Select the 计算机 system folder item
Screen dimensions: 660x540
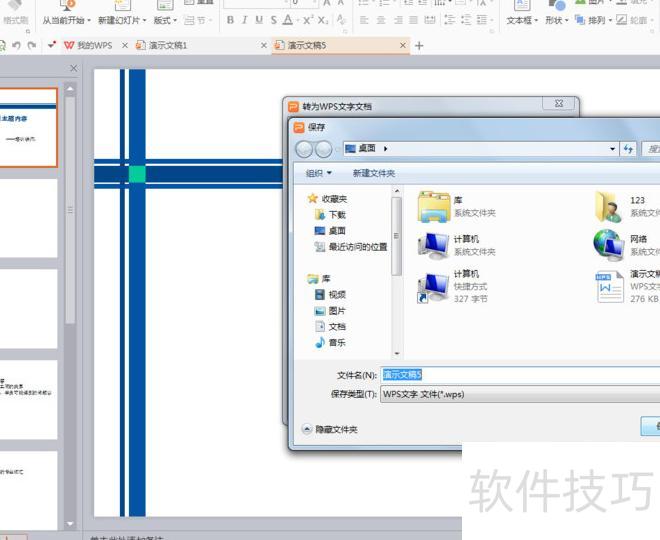457,245
